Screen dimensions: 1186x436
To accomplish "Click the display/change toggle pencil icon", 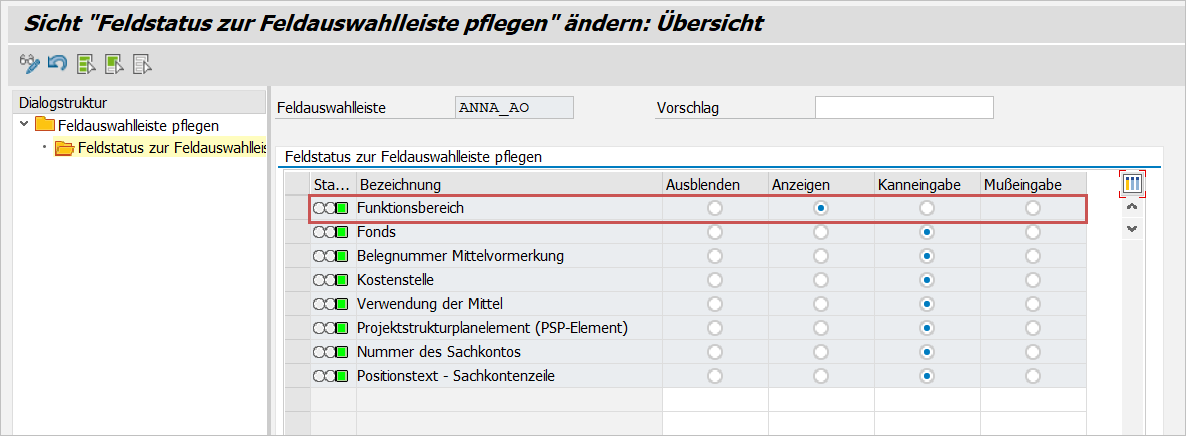I will click(30, 65).
